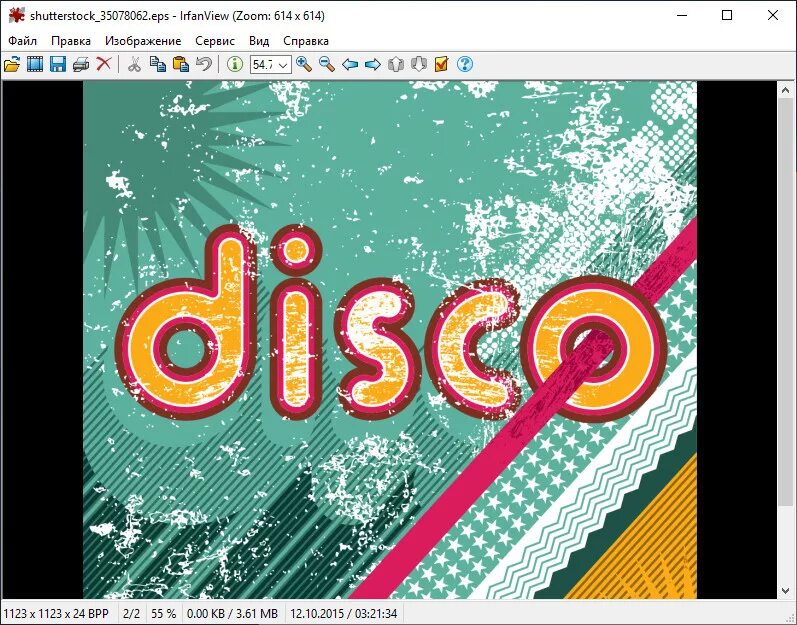Maximize the IrfanView window
Image resolution: width=797 pixels, height=625 pixels.
tap(727, 15)
